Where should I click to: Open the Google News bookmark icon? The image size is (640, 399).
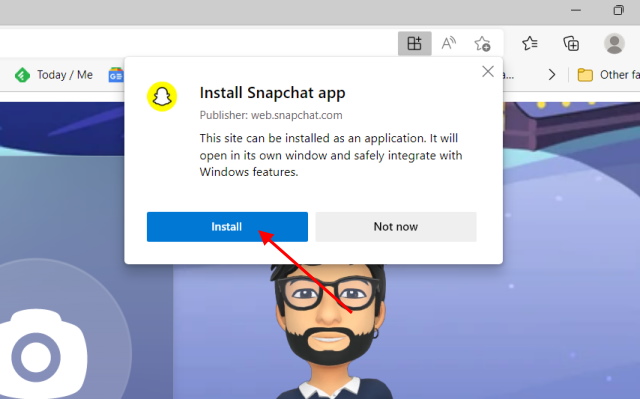point(116,75)
